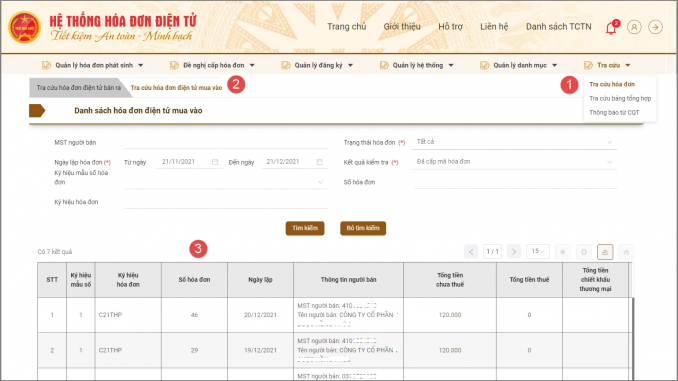The height and width of the screenshot is (381, 678).
Task: Click invoice number 46 cell
Action: pos(194,315)
